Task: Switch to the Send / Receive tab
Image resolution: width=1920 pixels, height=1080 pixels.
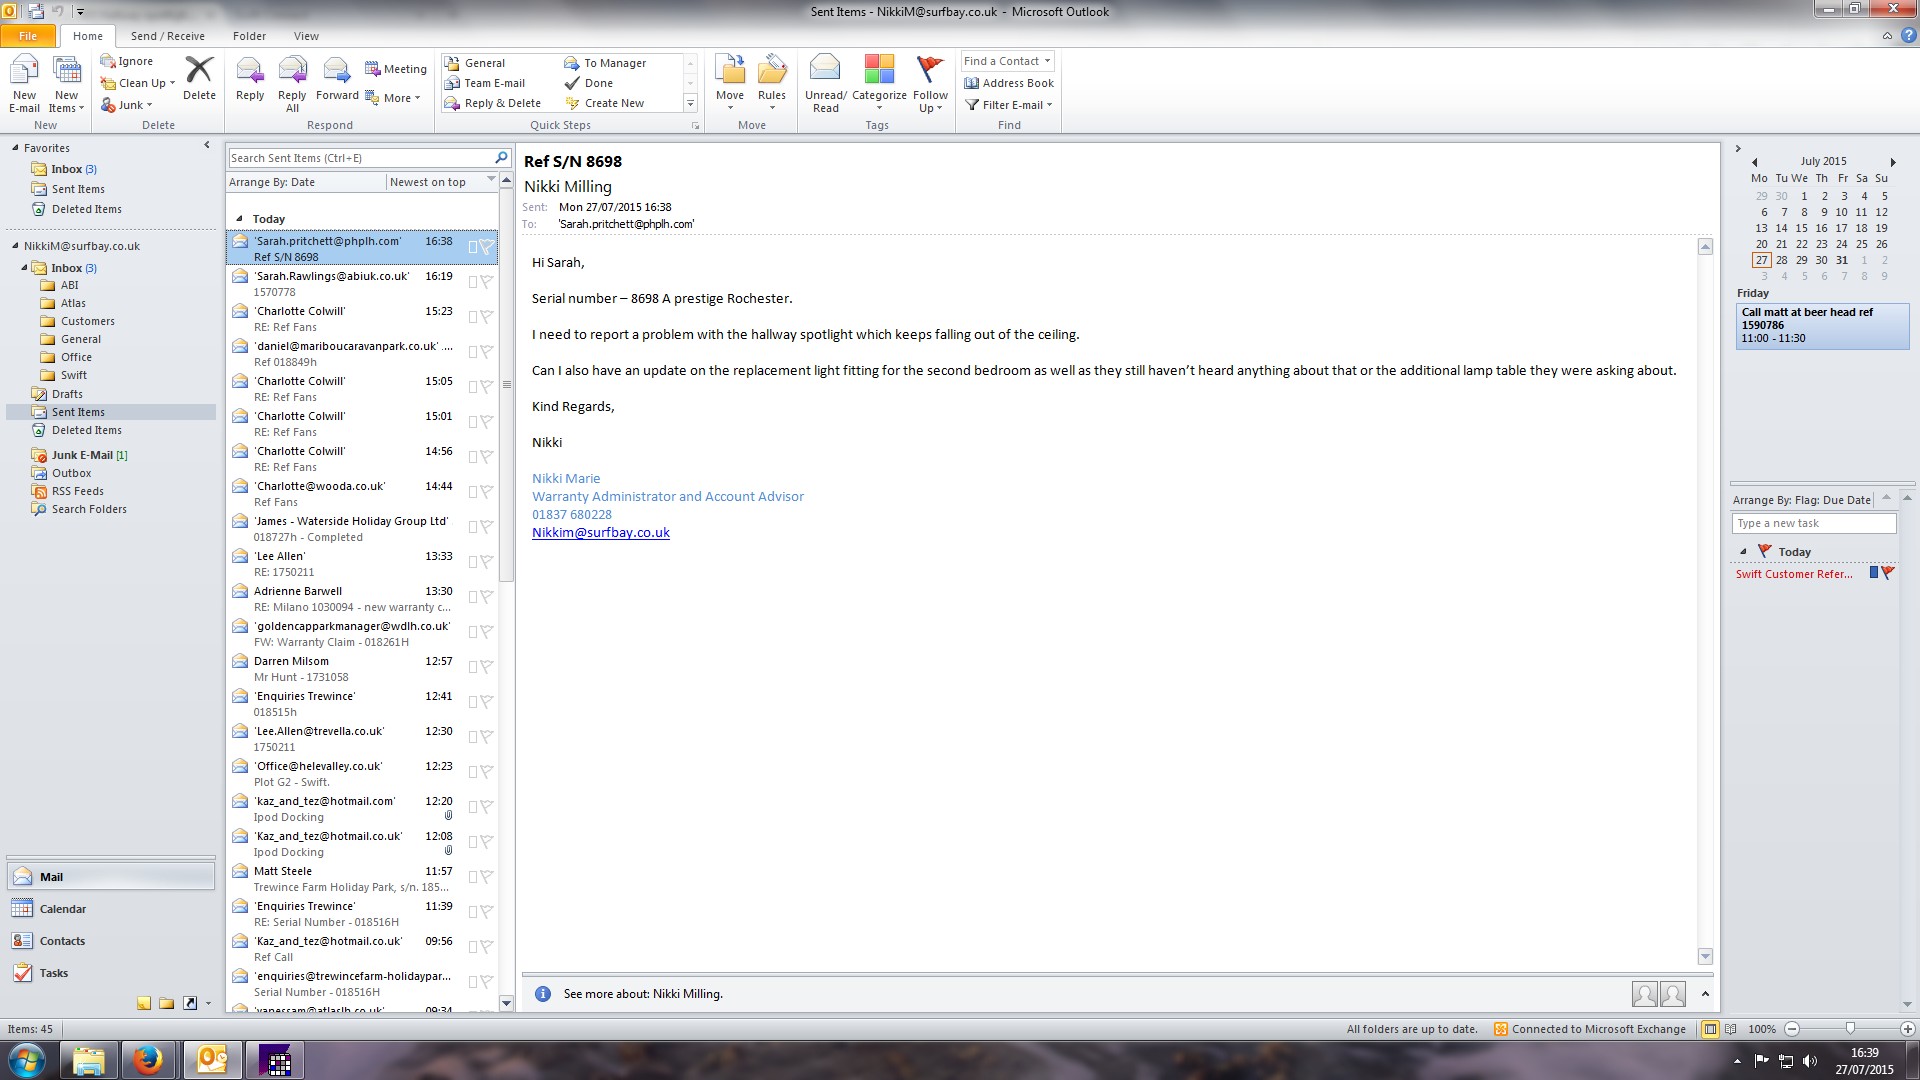Action: coord(167,36)
